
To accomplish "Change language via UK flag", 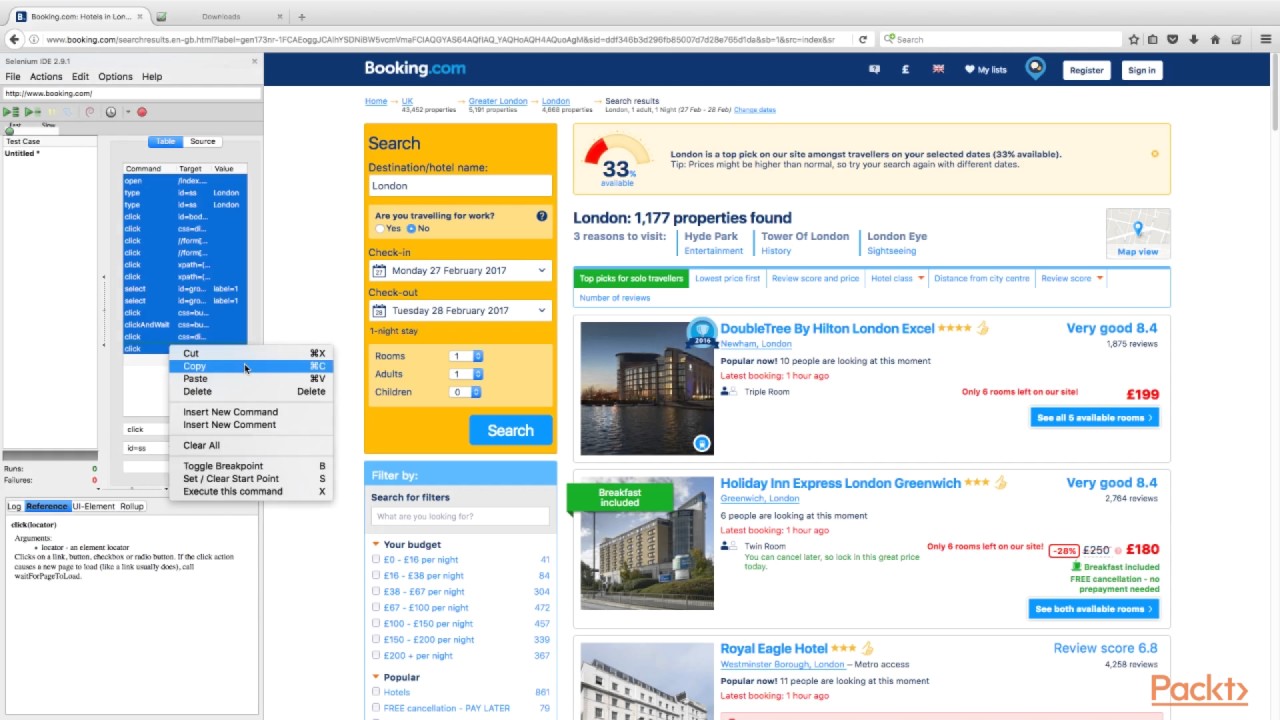I will pyautogui.click(x=938, y=70).
